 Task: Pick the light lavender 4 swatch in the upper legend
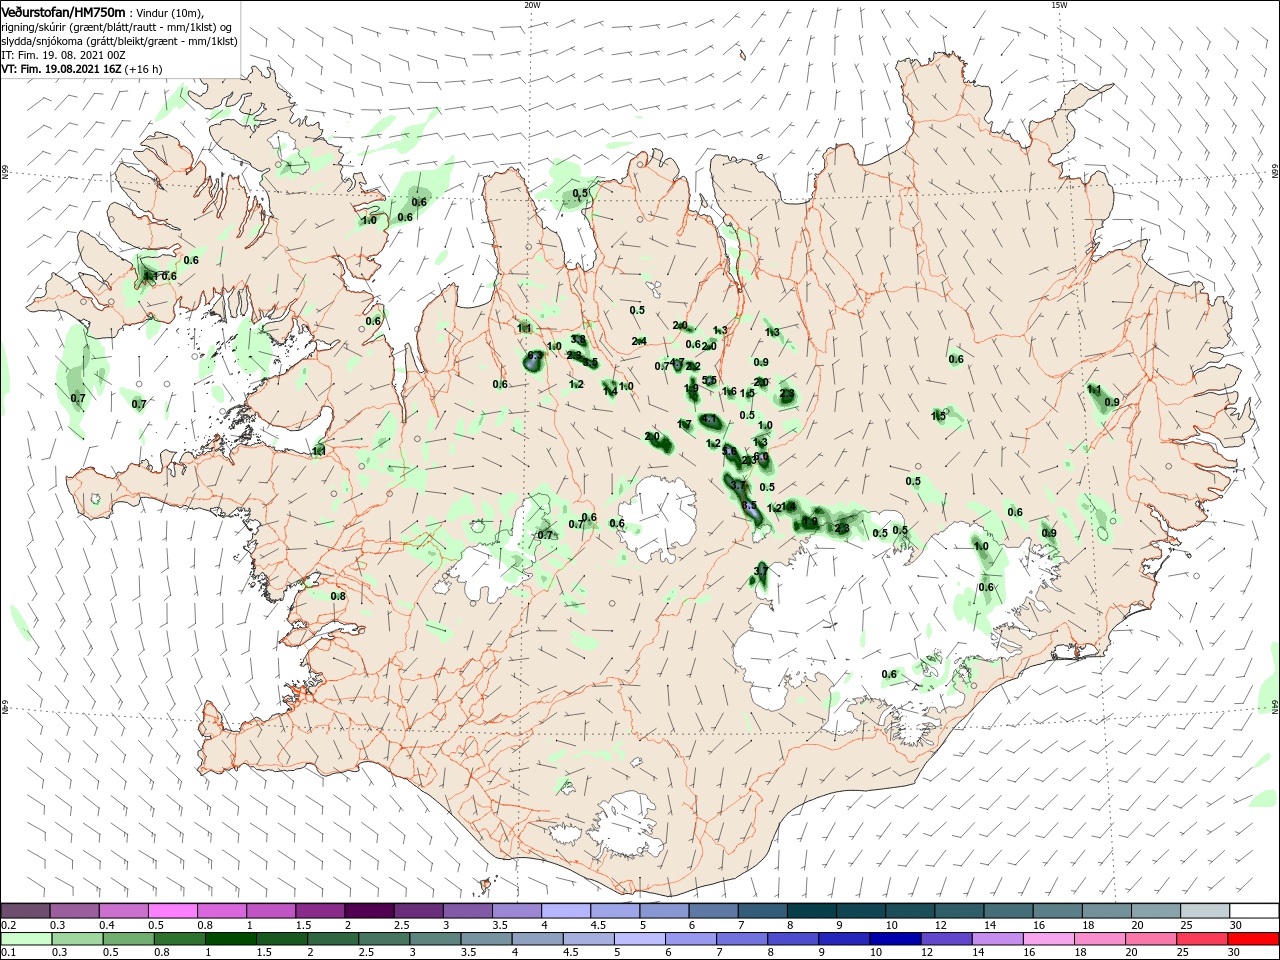click(x=566, y=911)
